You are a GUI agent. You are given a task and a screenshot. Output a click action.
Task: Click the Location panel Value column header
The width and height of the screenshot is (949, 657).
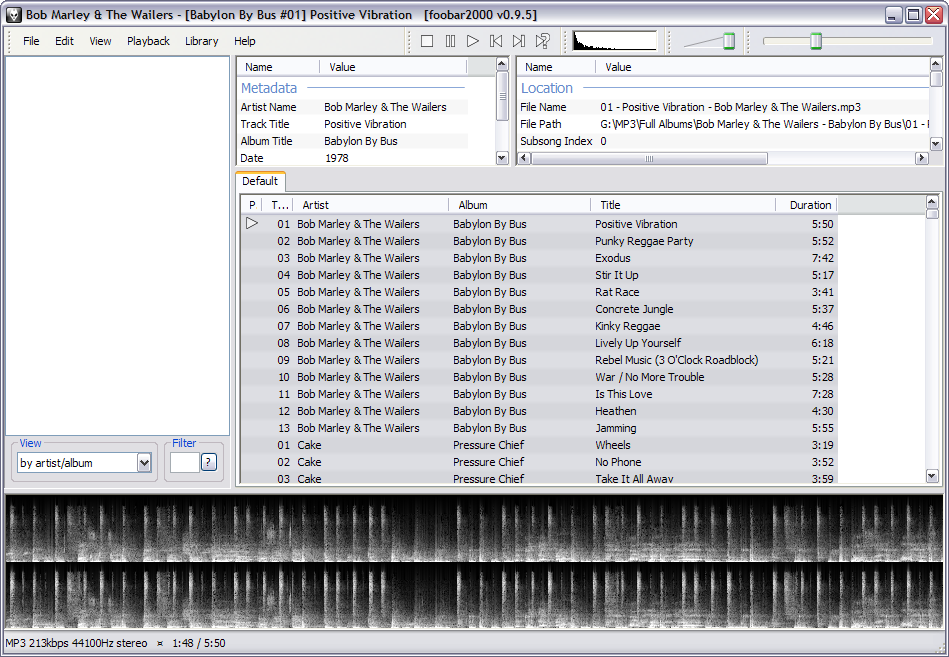[x=763, y=67]
